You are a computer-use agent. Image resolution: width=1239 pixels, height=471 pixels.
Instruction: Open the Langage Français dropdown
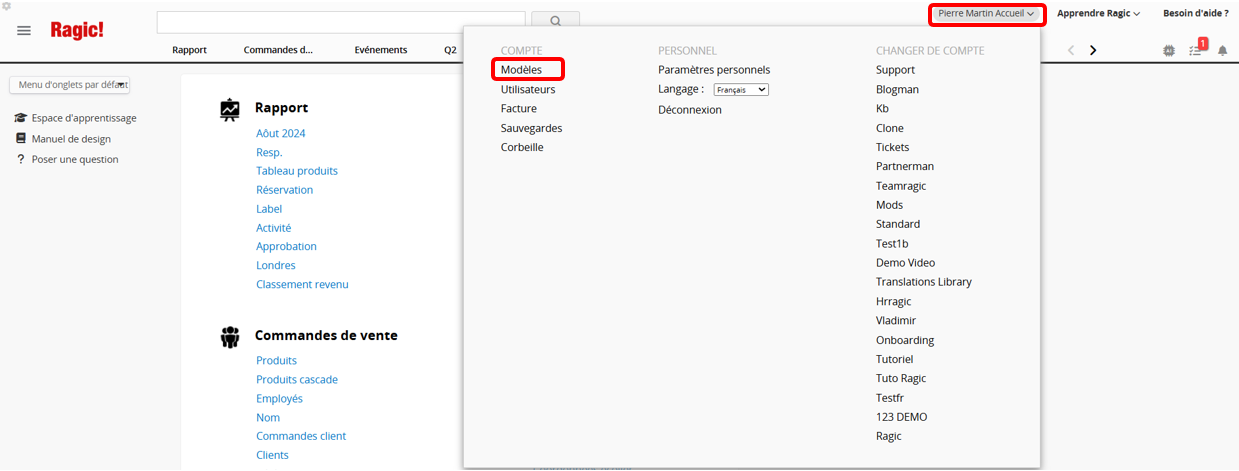tap(741, 90)
